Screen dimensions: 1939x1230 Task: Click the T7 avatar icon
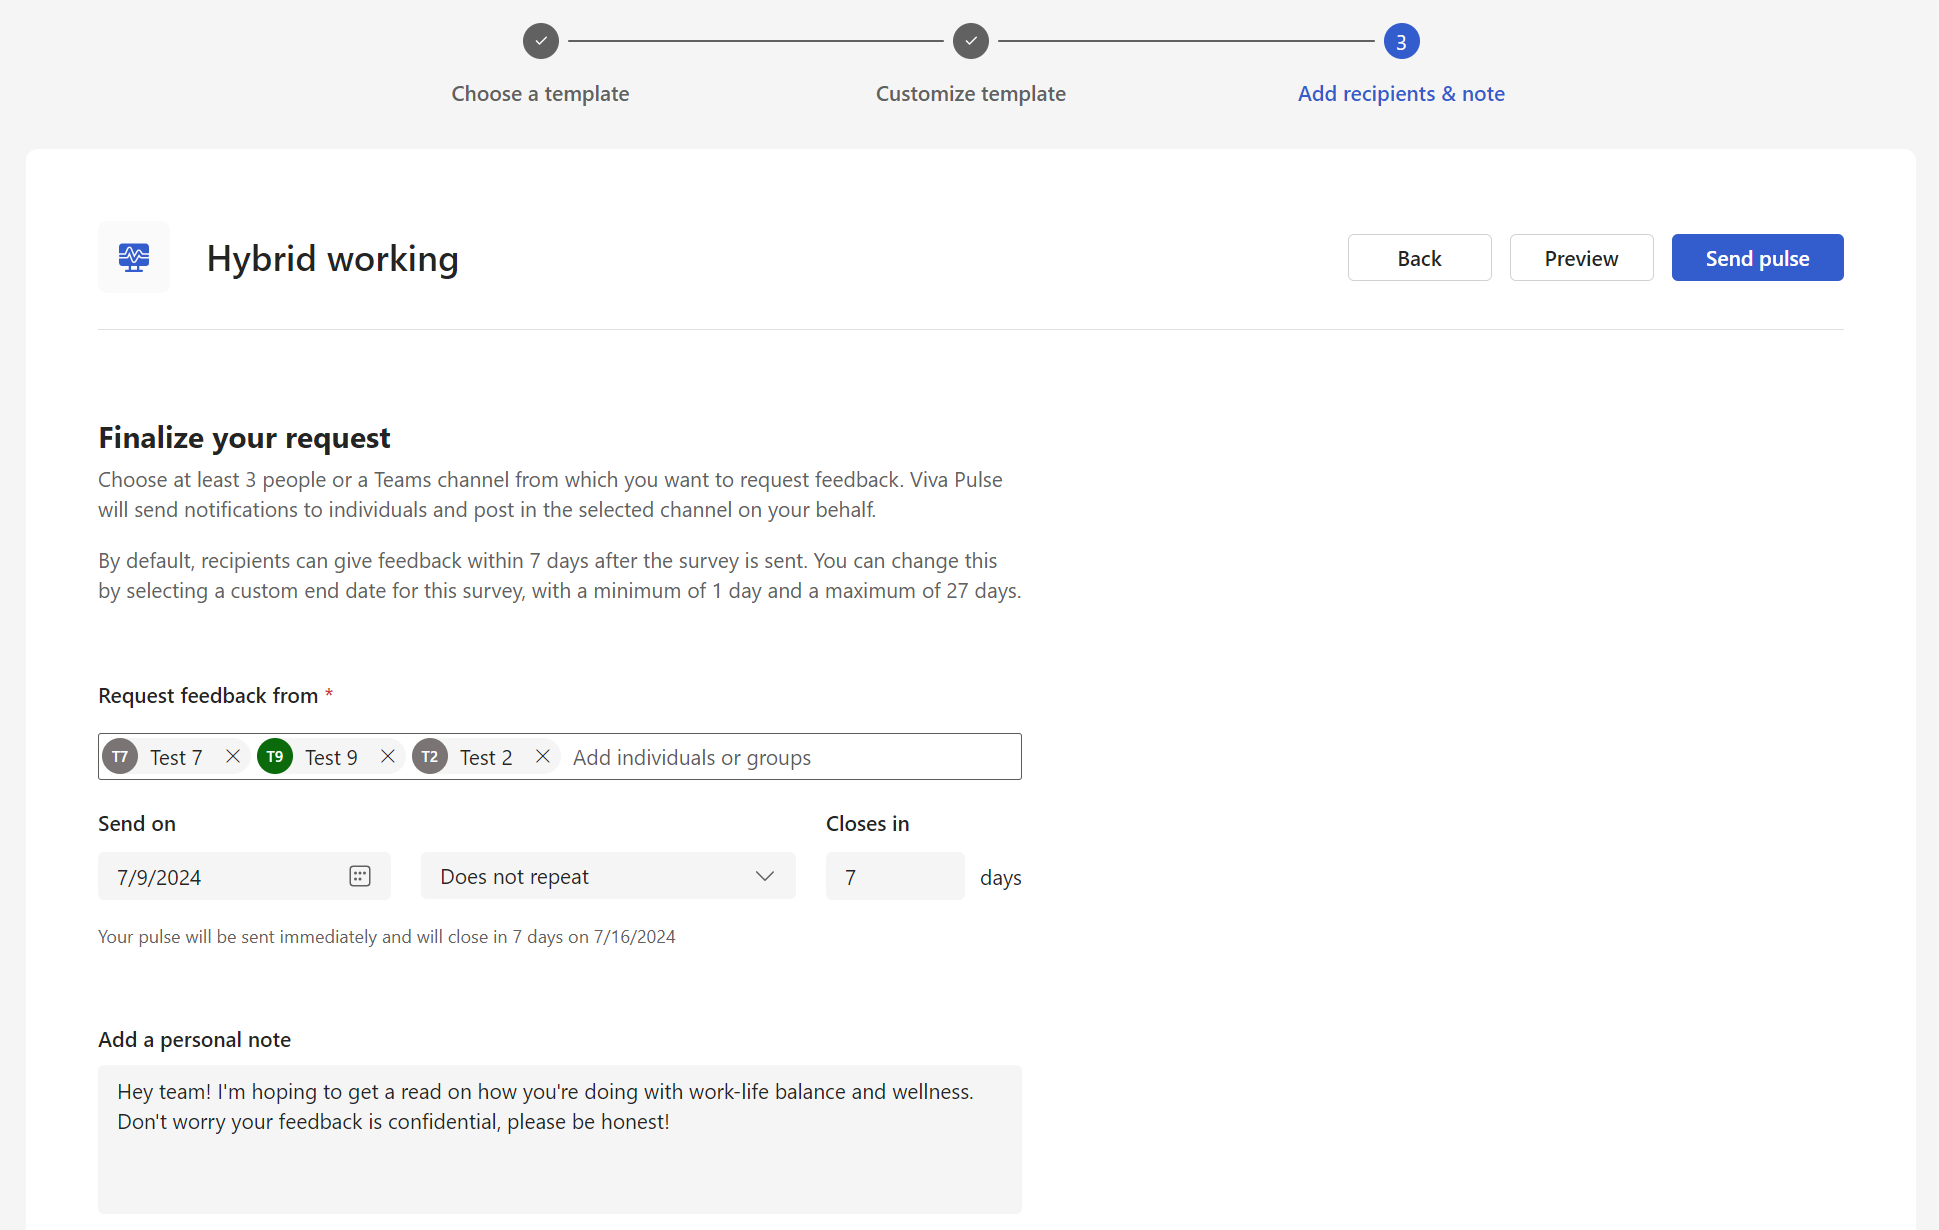point(120,757)
